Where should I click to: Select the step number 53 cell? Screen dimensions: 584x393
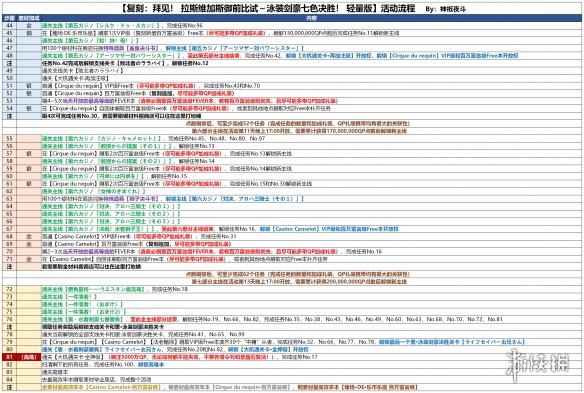pos(9,101)
